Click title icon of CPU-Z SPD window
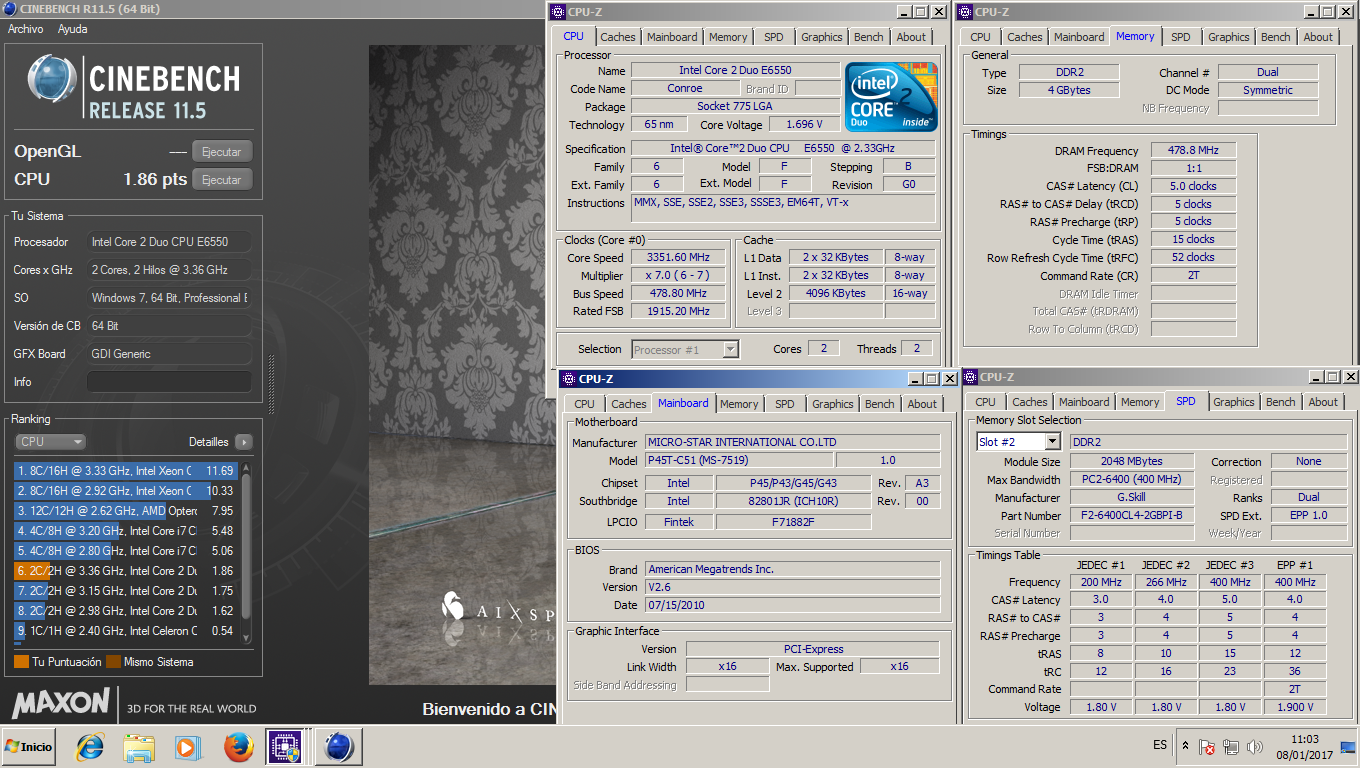The width and height of the screenshot is (1360, 768). pyautogui.click(x=970, y=377)
